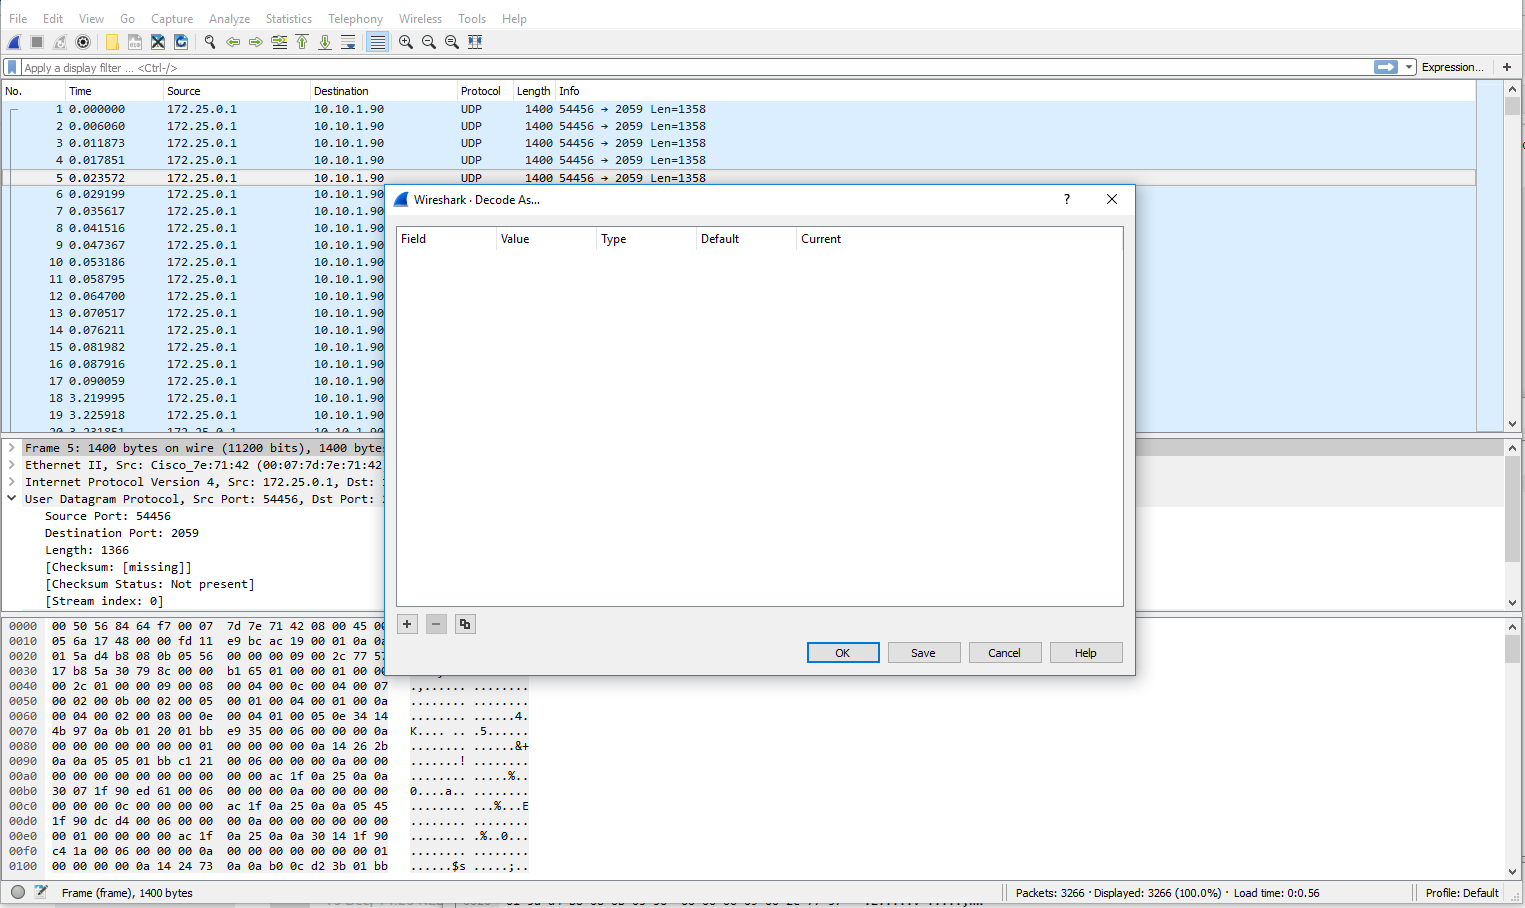Image resolution: width=1525 pixels, height=908 pixels.
Task: Click the find packet magnifier icon
Action: [210, 42]
